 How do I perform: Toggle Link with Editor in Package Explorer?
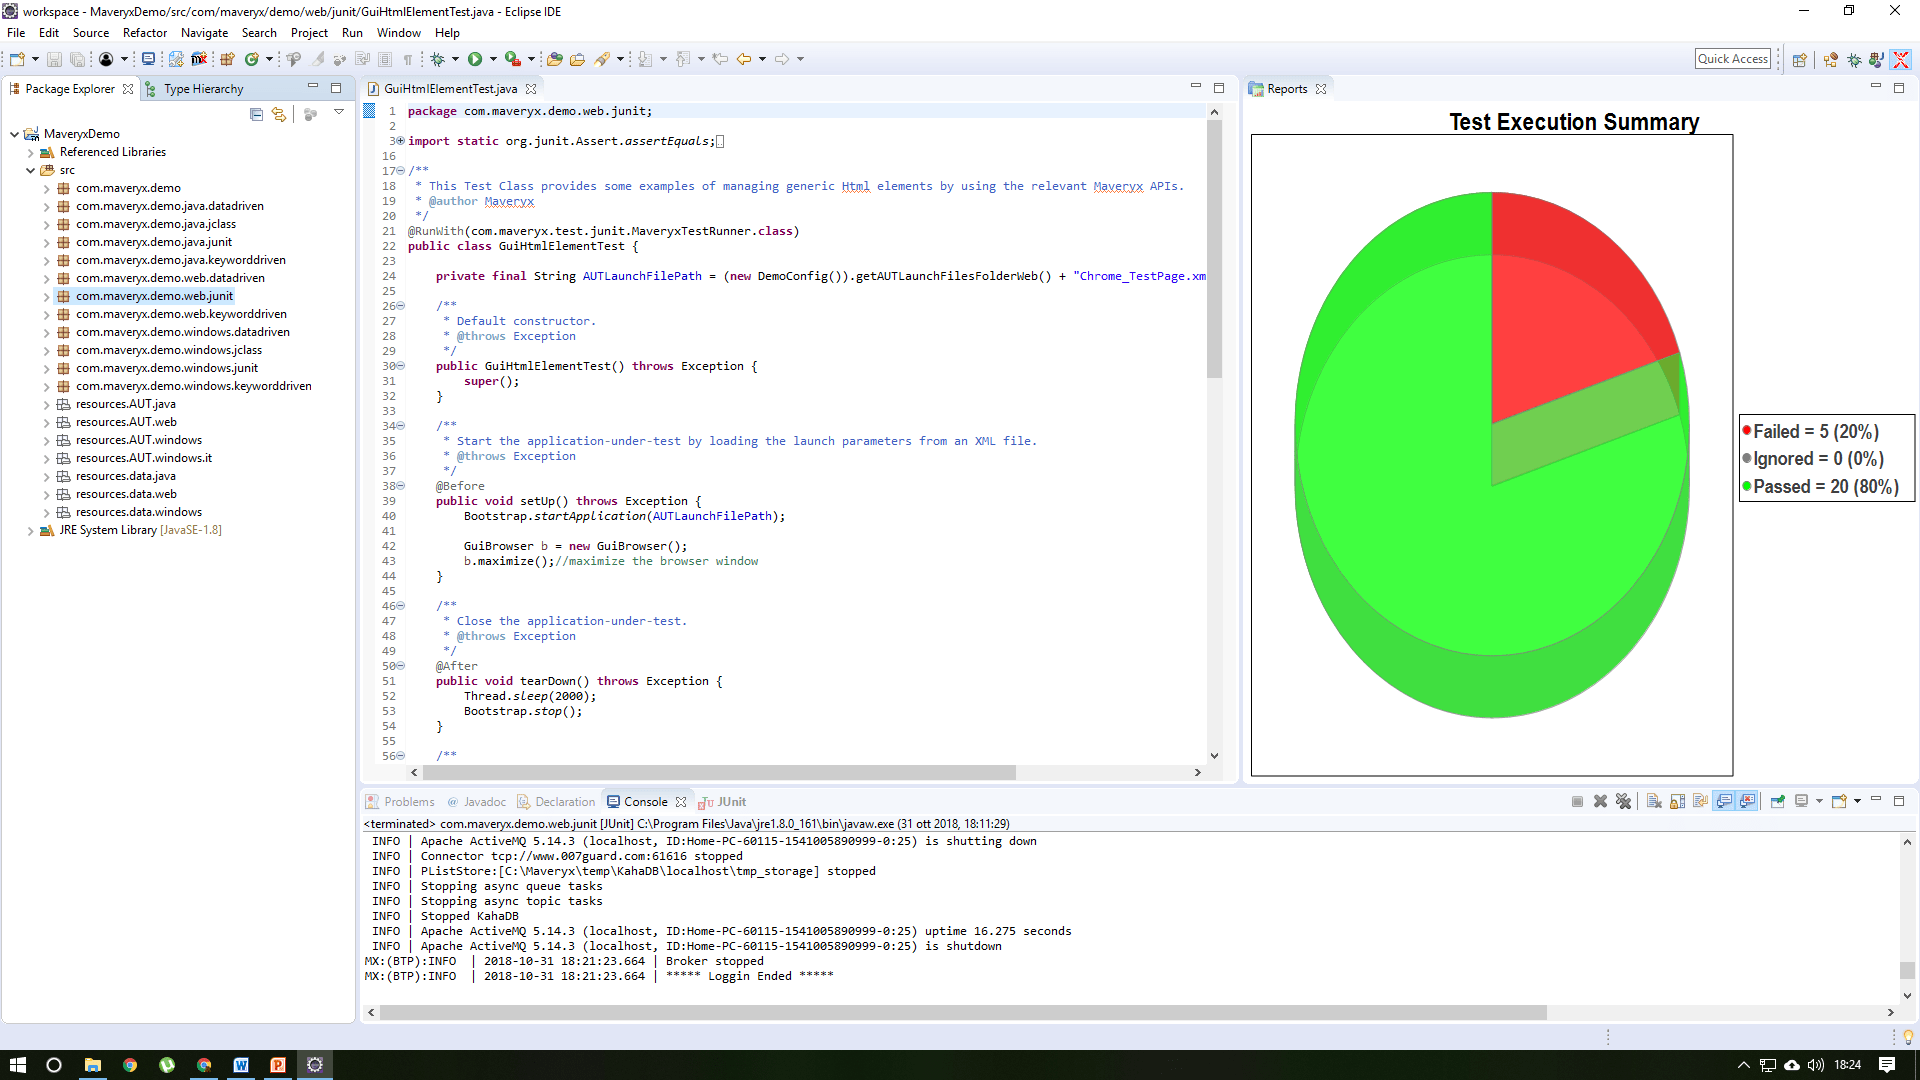279,114
